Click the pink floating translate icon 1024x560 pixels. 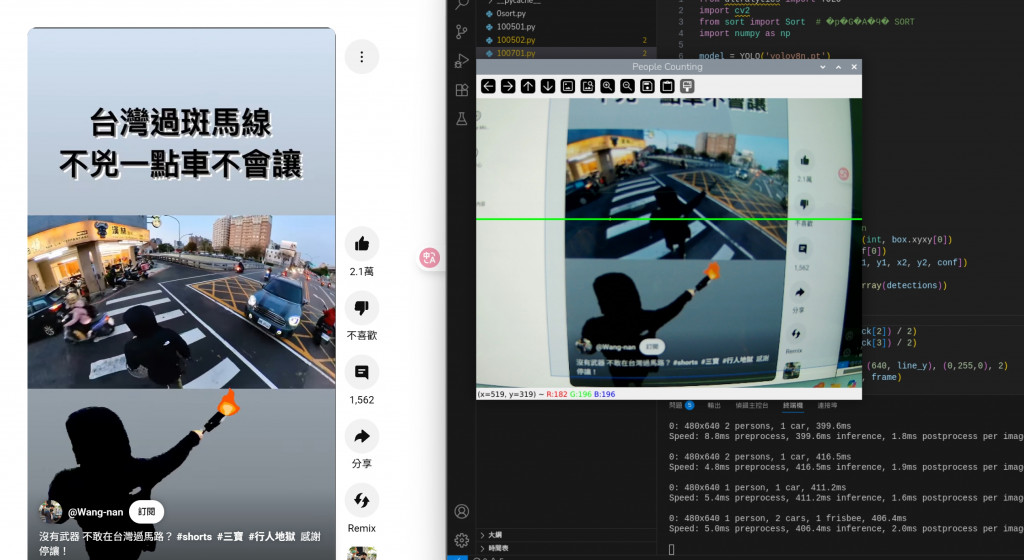(x=429, y=258)
